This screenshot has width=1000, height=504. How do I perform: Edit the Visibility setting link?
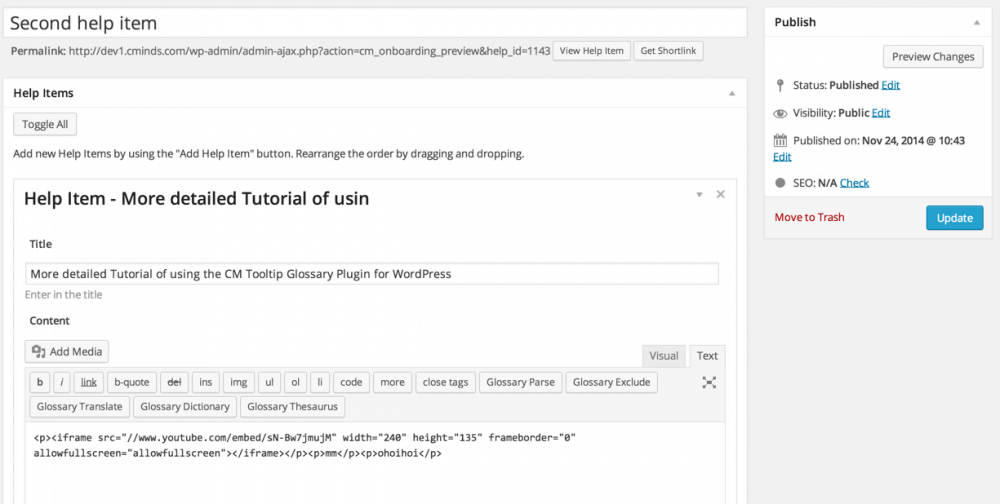click(x=881, y=113)
